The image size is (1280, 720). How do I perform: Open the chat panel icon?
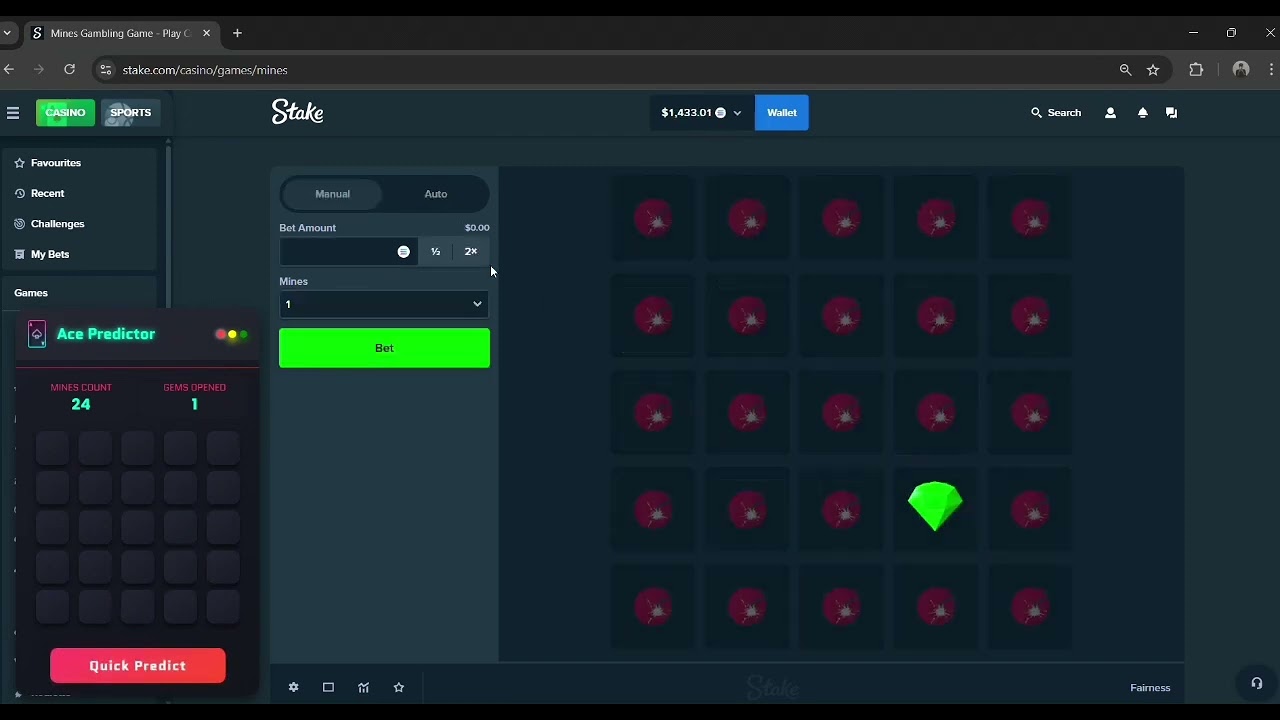1171,113
